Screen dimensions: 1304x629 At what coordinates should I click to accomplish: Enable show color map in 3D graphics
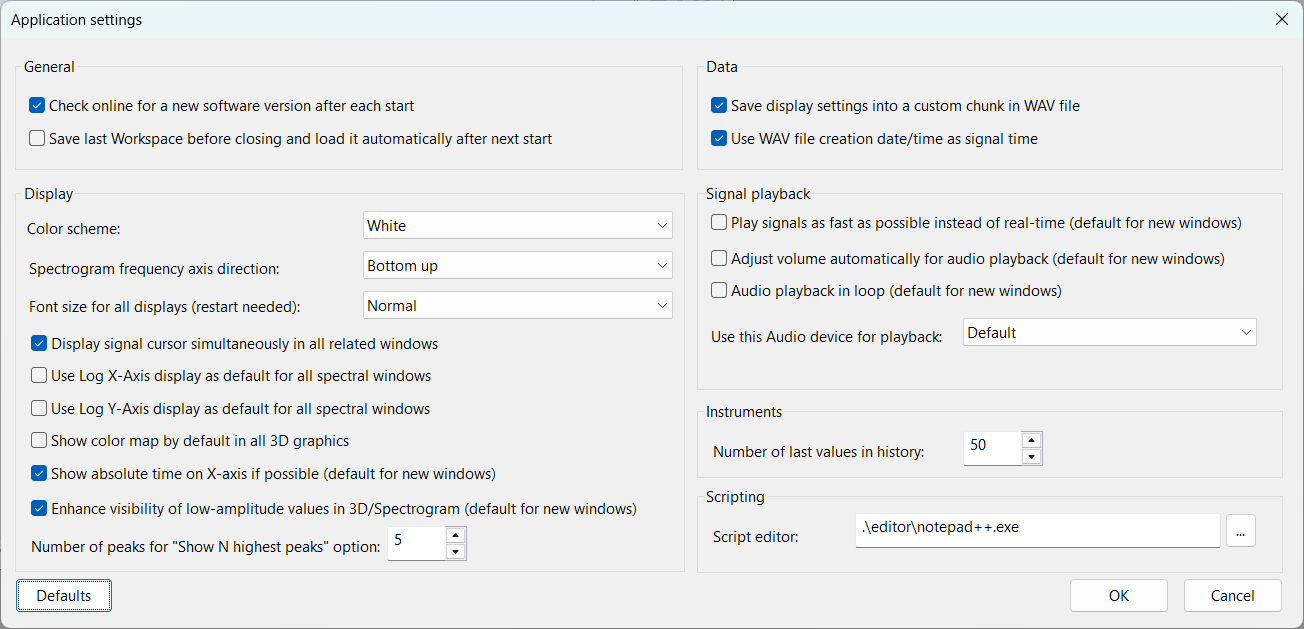coord(39,440)
